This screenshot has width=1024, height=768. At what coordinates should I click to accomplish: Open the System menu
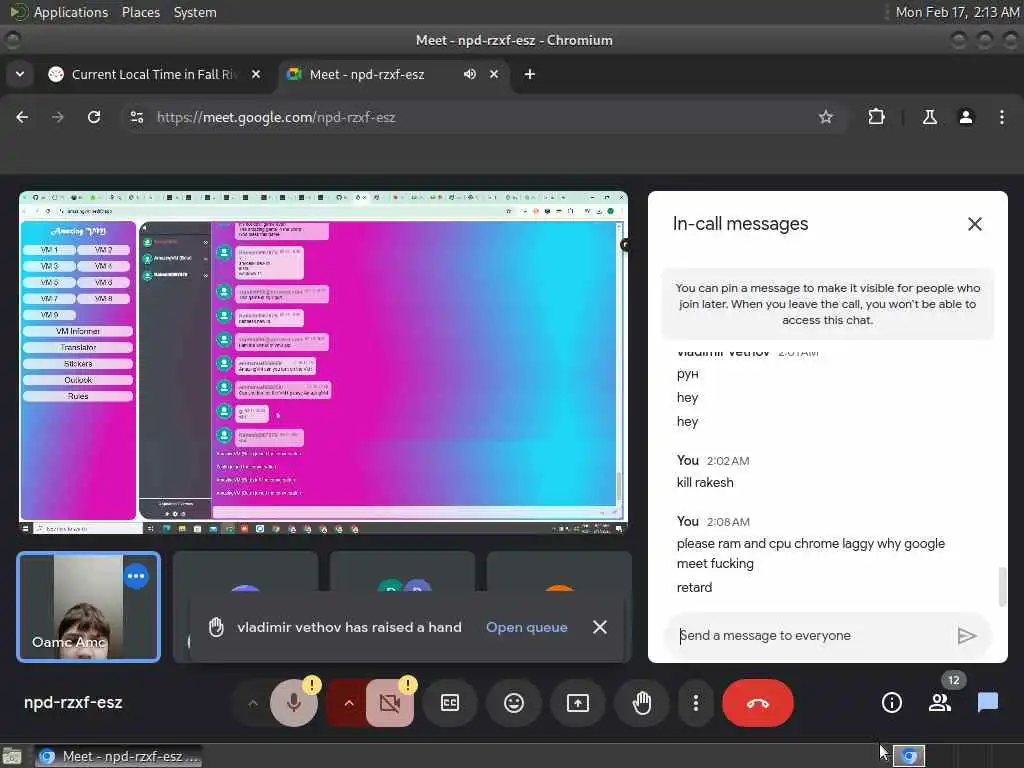coord(195,12)
